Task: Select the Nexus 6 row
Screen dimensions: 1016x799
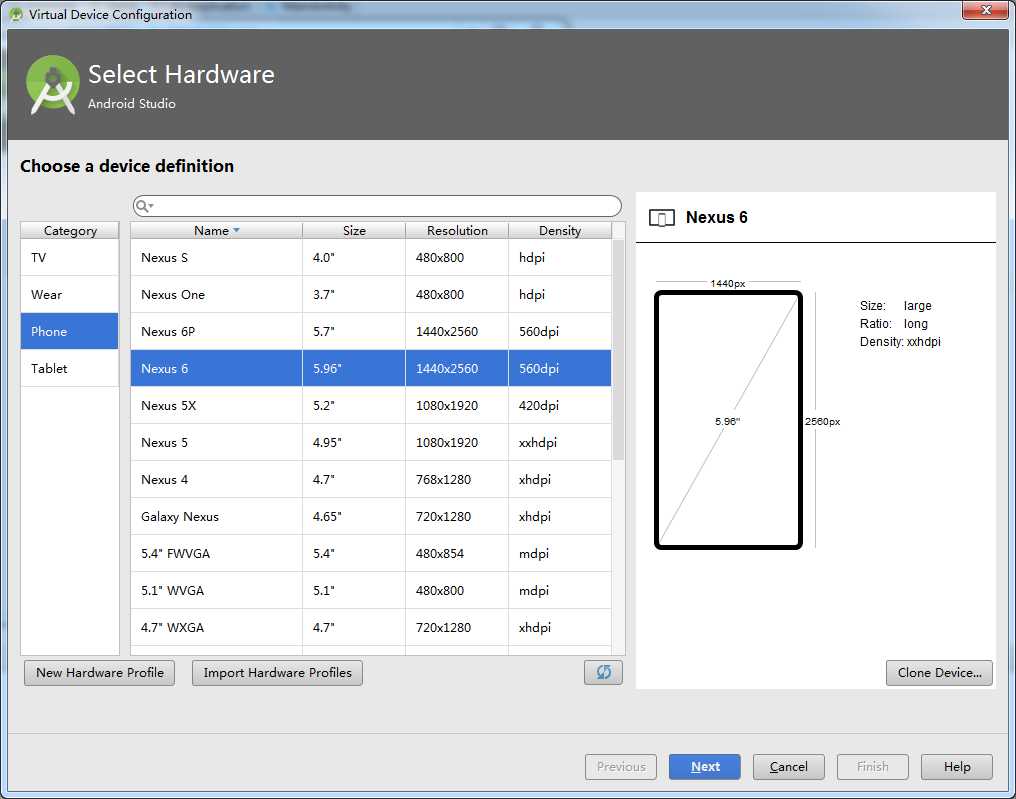Action: pos(371,368)
